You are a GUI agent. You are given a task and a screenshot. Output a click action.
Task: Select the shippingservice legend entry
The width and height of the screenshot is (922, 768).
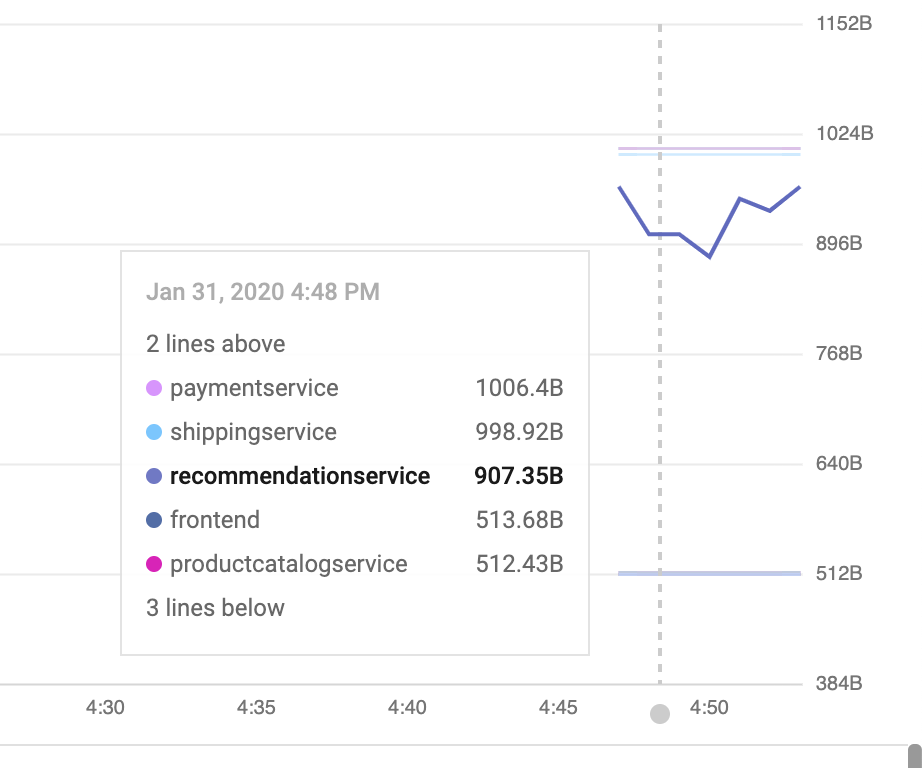[x=253, y=432]
